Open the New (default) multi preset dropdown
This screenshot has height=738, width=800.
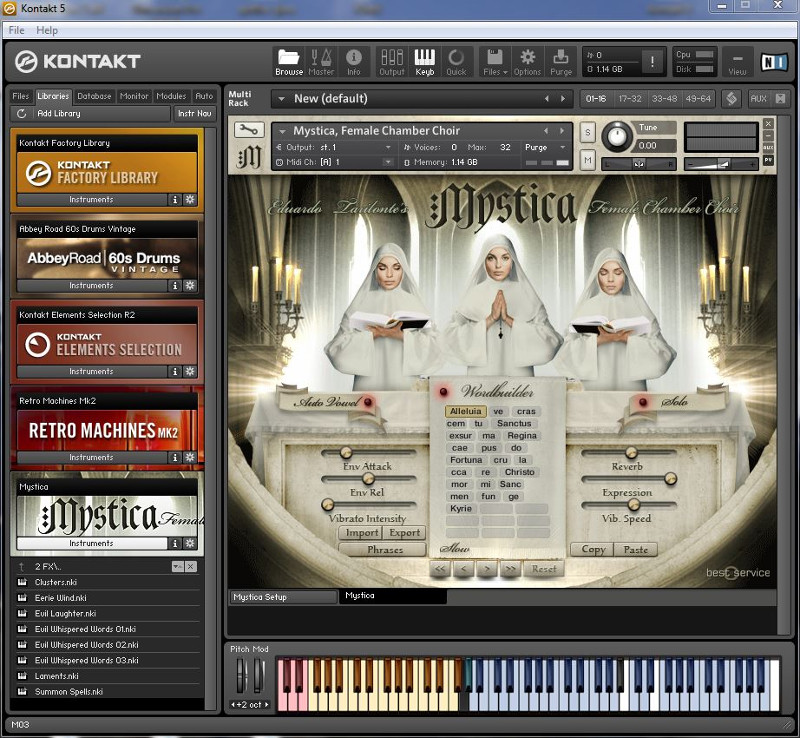[x=281, y=99]
